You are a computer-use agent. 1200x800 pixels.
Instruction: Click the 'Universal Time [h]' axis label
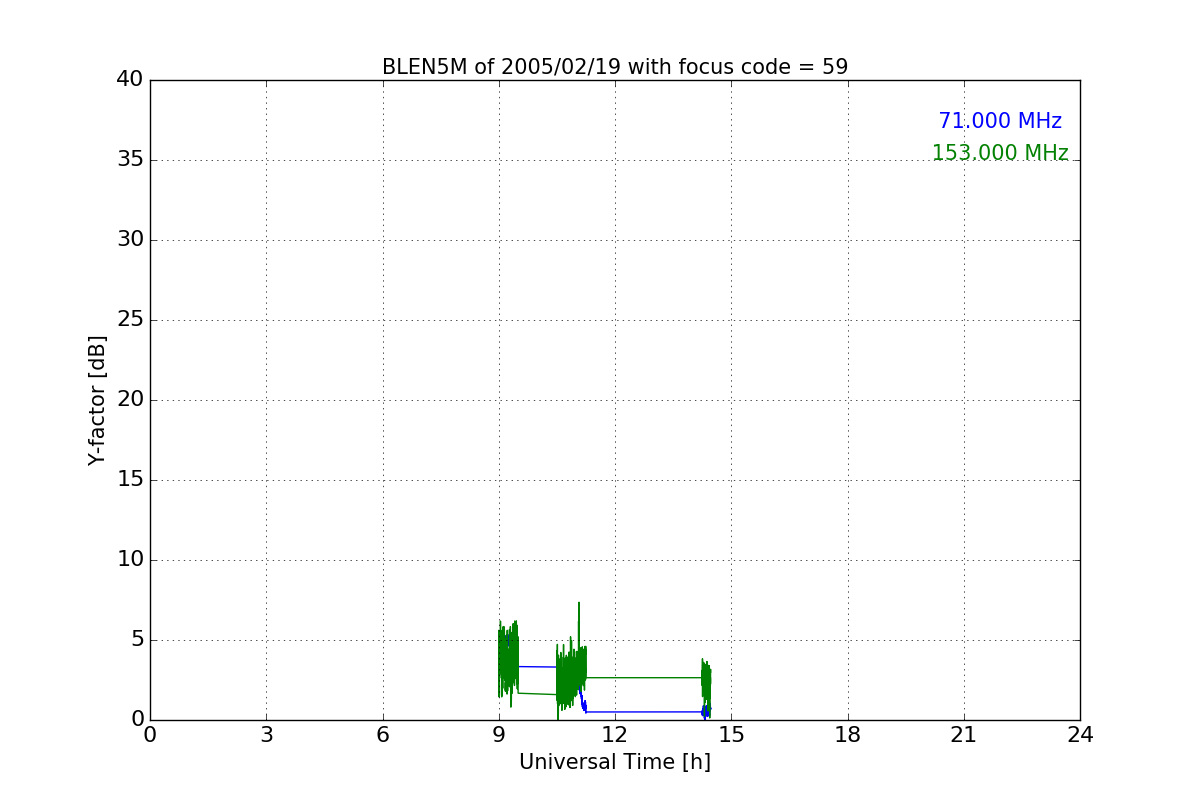(615, 762)
